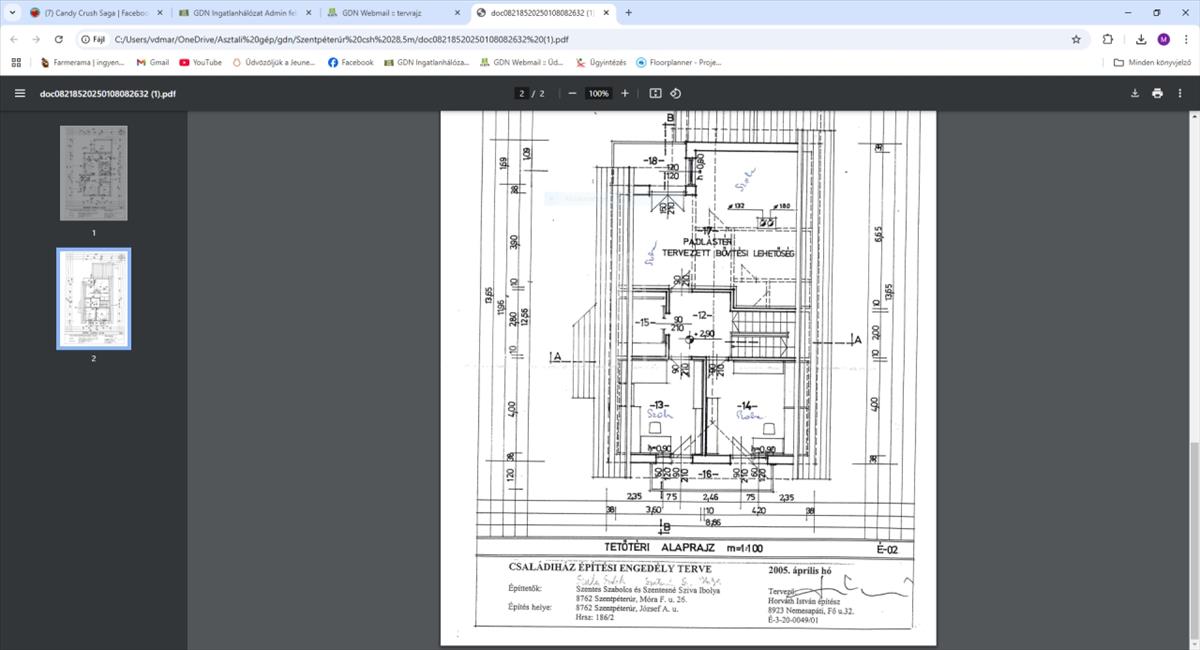Select page 2 thumbnail

click(x=93, y=298)
